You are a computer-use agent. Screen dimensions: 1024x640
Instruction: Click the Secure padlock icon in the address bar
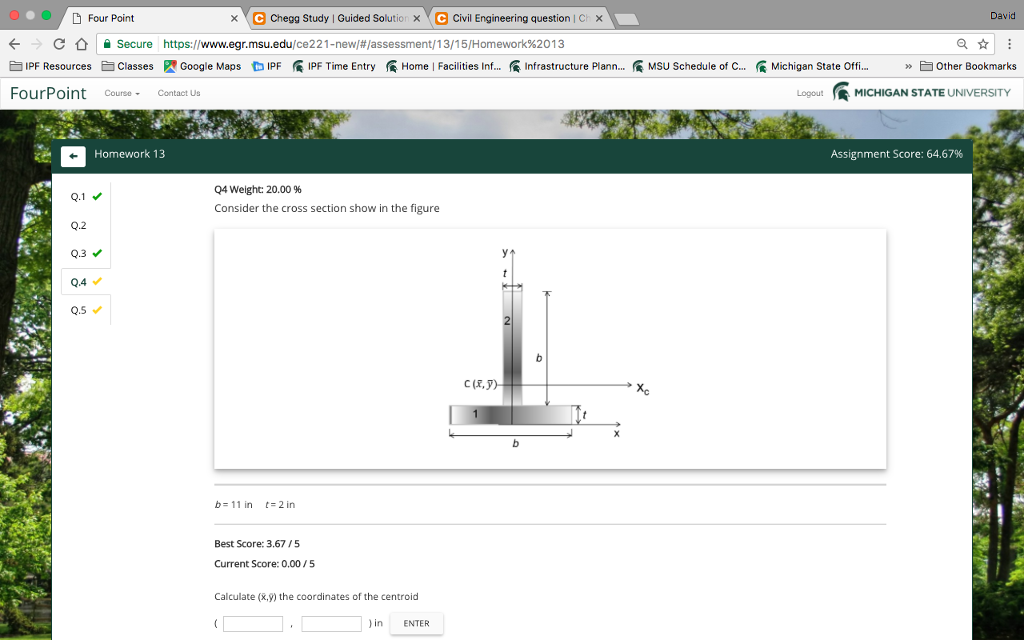coord(106,44)
